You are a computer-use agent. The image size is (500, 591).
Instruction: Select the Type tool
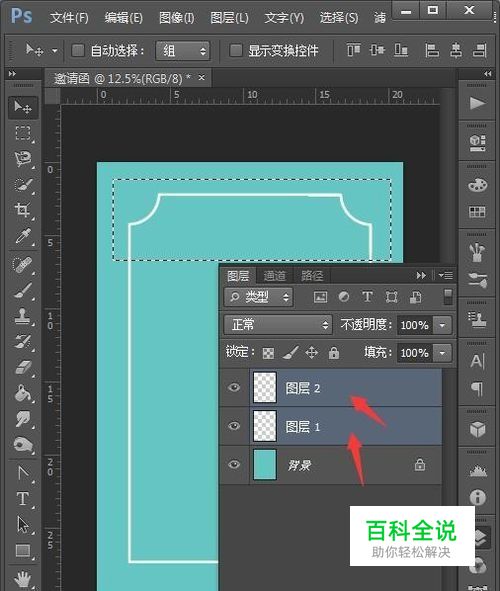[x=23, y=499]
